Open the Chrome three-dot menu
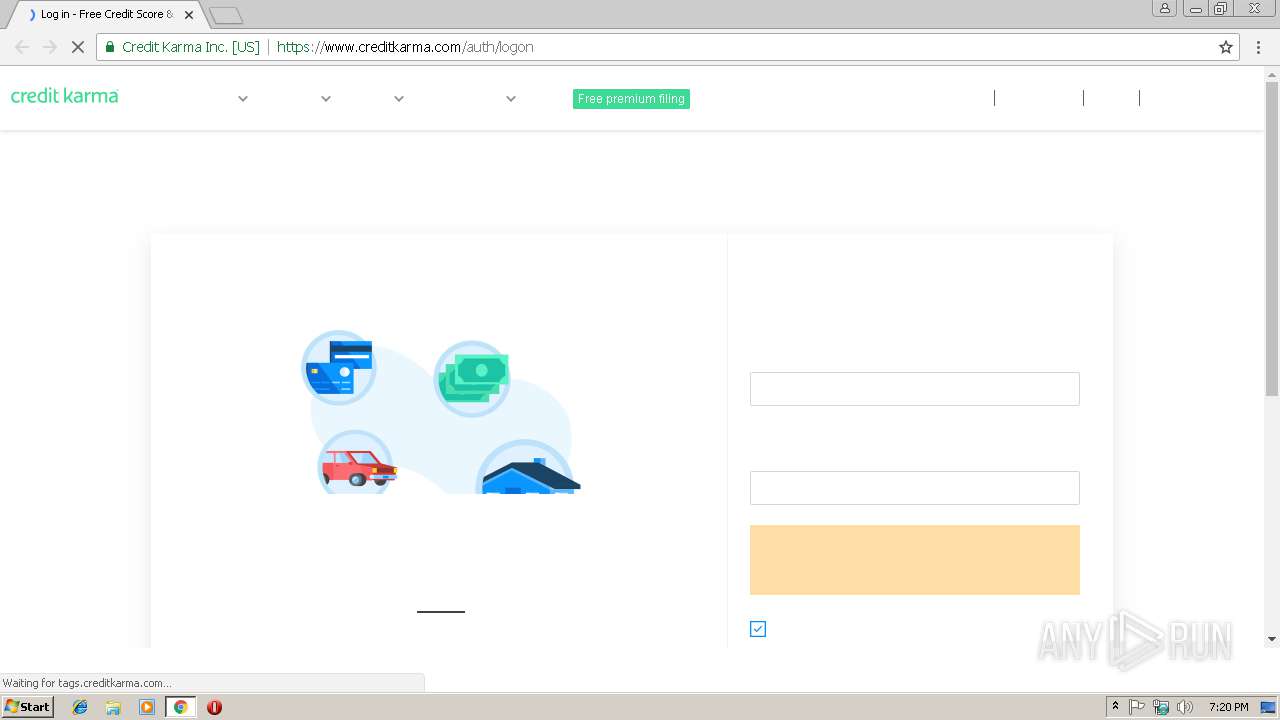The height and width of the screenshot is (720, 1280). 1259,47
